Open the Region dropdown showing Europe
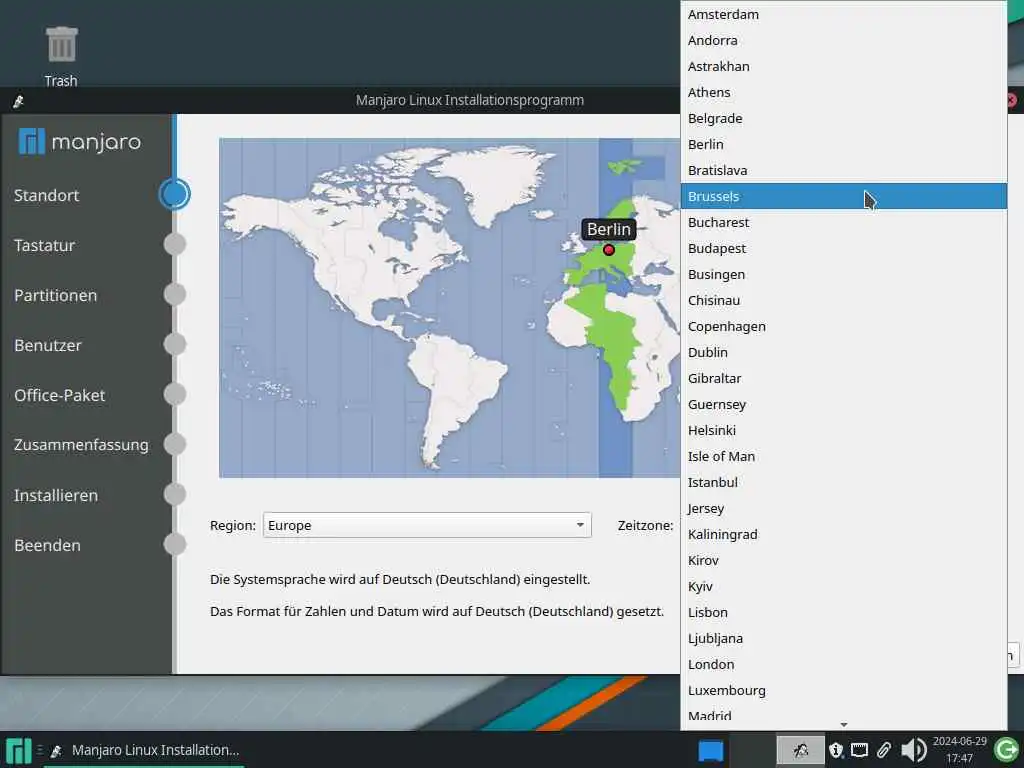 click(427, 525)
